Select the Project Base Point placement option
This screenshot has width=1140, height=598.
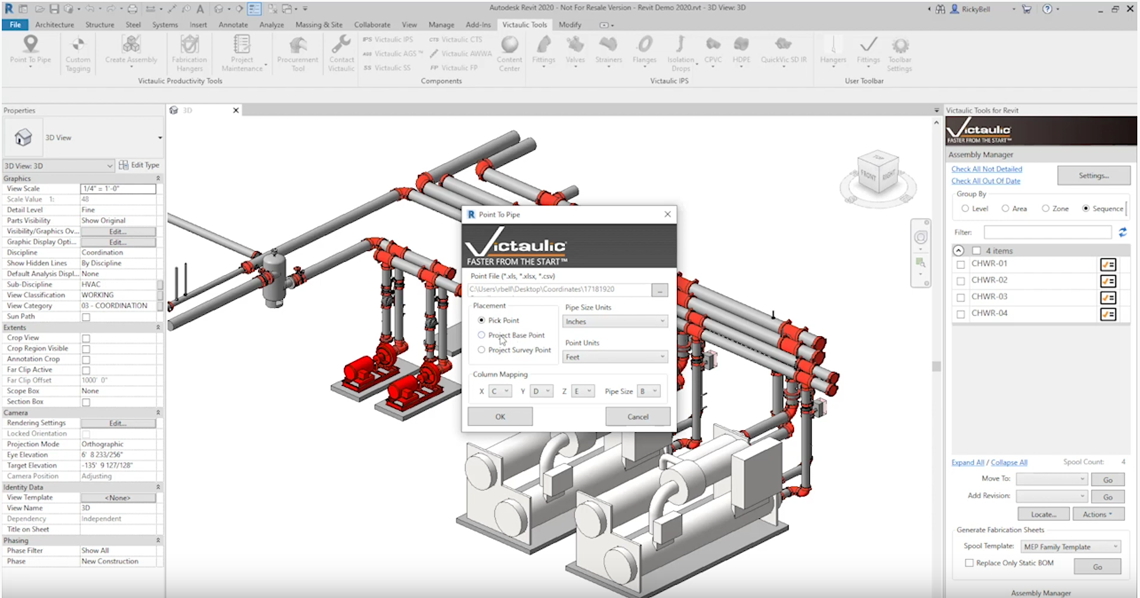tap(481, 335)
